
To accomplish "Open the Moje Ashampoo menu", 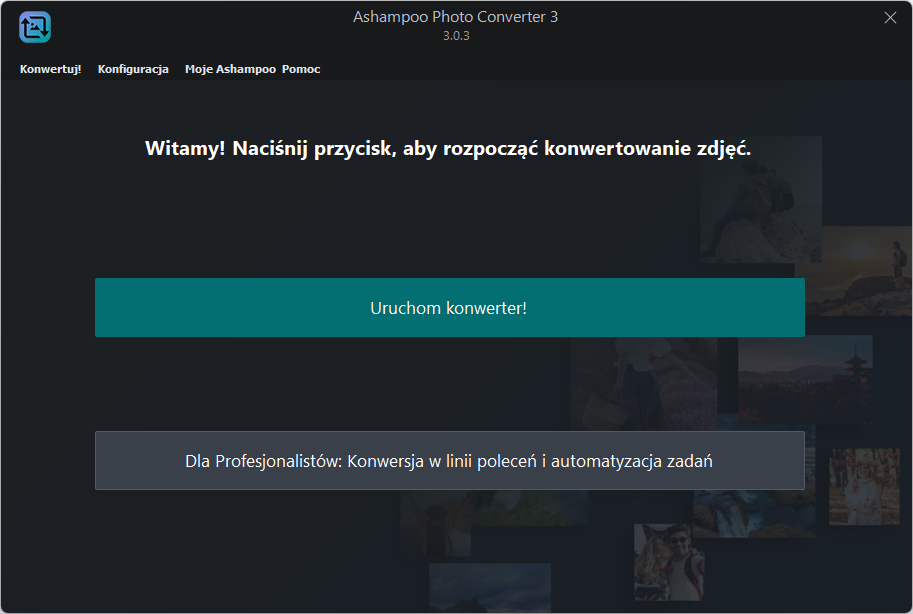I will click(231, 69).
